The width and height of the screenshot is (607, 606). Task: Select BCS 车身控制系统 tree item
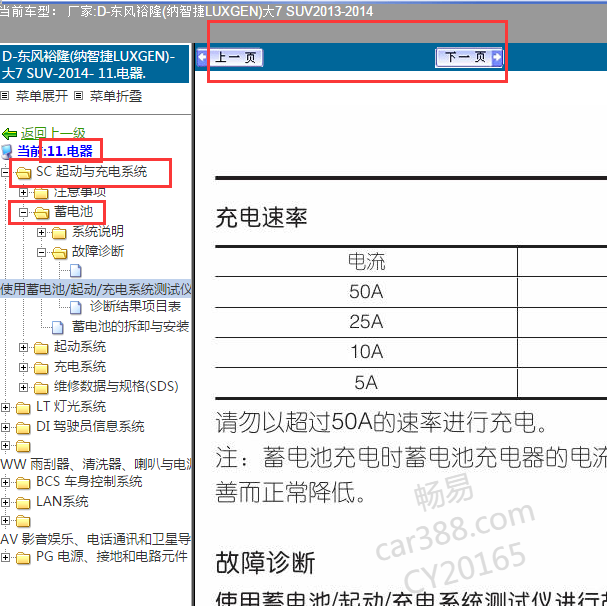(89, 481)
